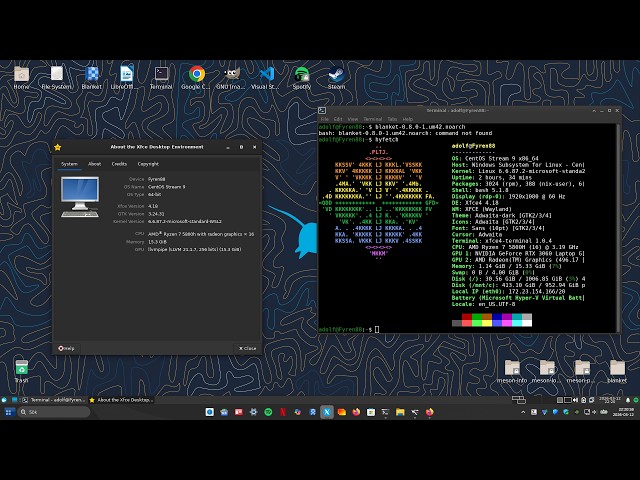The image size is (640, 480).
Task: Open the Home folder desktop icon
Action: (x=21, y=78)
